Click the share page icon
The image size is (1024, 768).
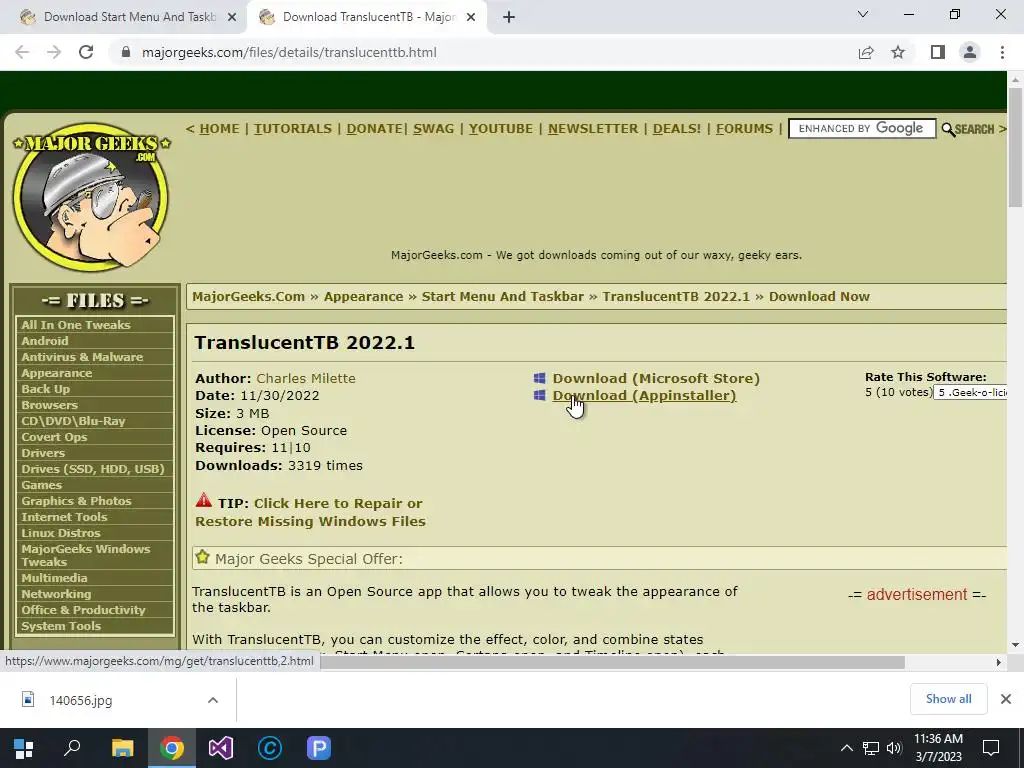[866, 52]
